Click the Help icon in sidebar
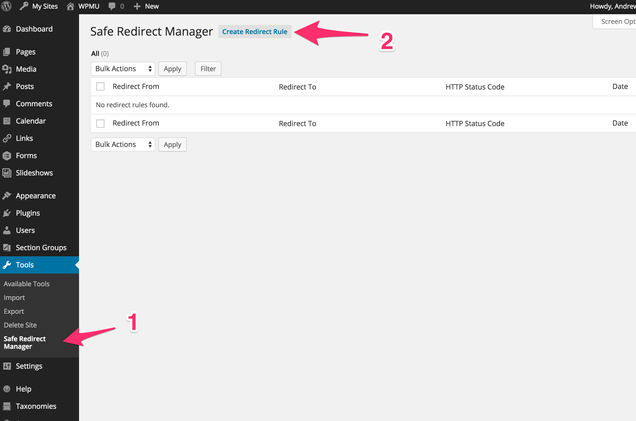The height and width of the screenshot is (421, 636). click(x=6, y=389)
